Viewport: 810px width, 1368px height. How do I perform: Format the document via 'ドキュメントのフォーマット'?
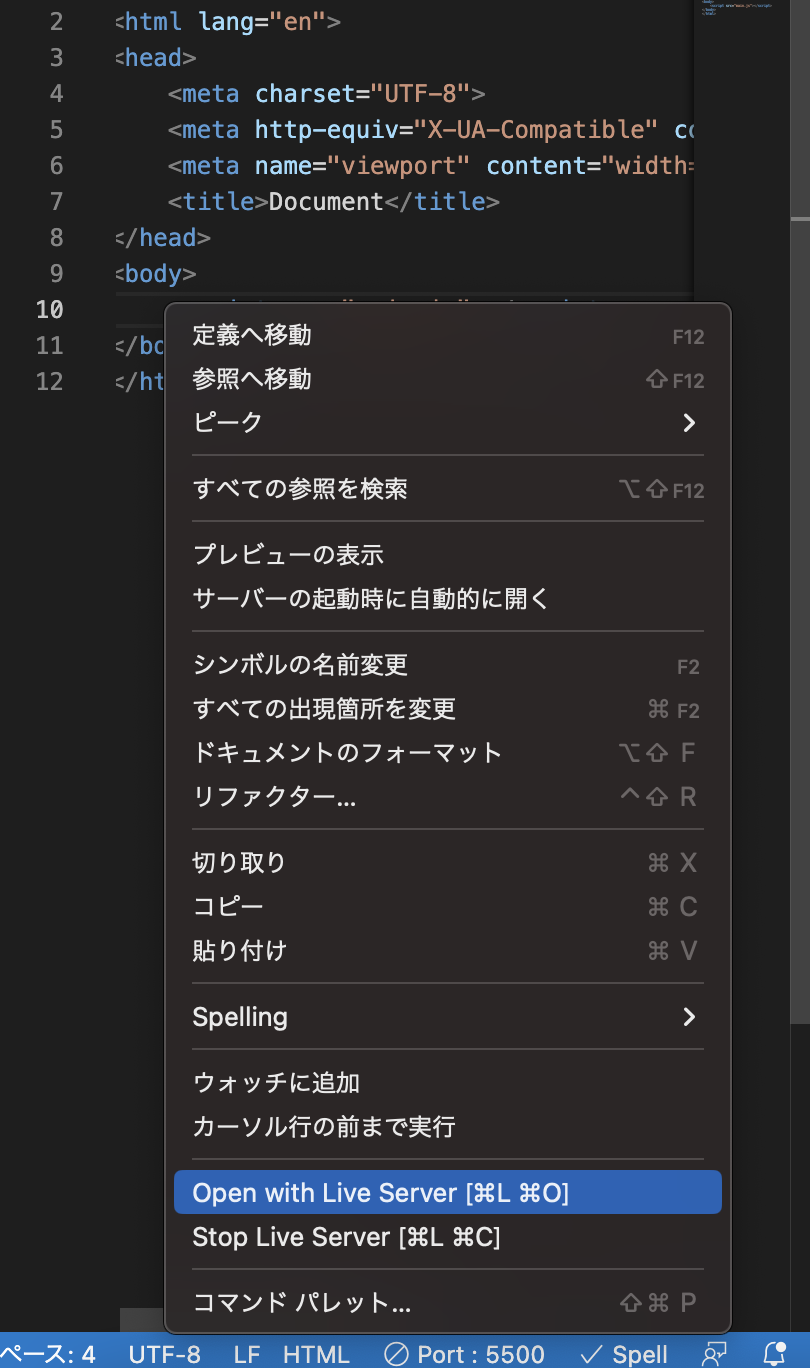pyautogui.click(x=345, y=752)
